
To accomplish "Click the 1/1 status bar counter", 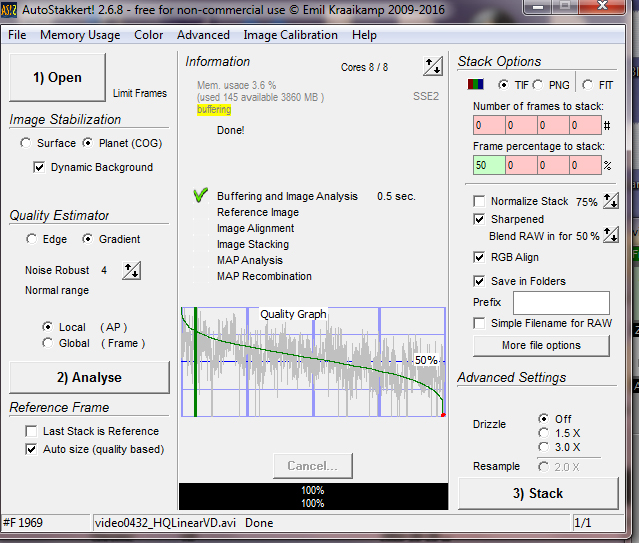I will 582,523.
